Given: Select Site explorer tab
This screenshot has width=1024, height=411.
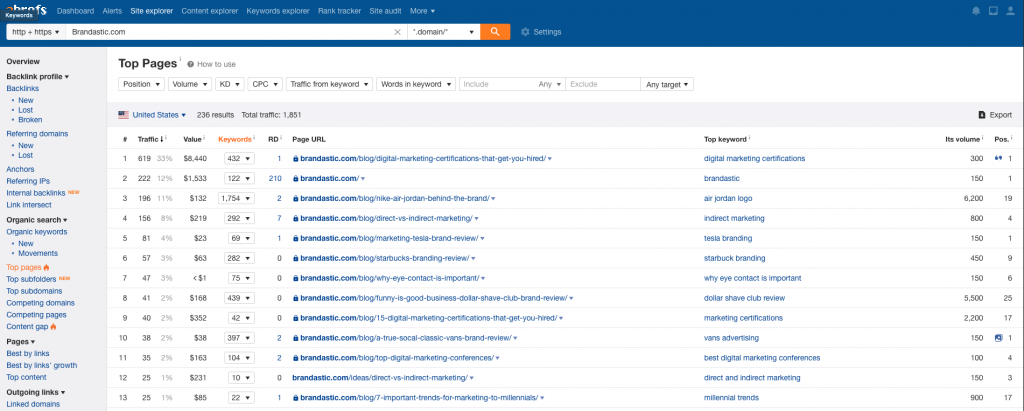Looking at the screenshot, I should click(152, 10).
